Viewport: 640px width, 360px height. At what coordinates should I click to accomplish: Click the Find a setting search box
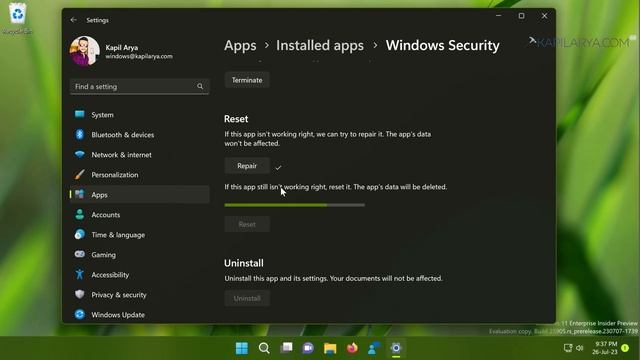click(x=140, y=87)
